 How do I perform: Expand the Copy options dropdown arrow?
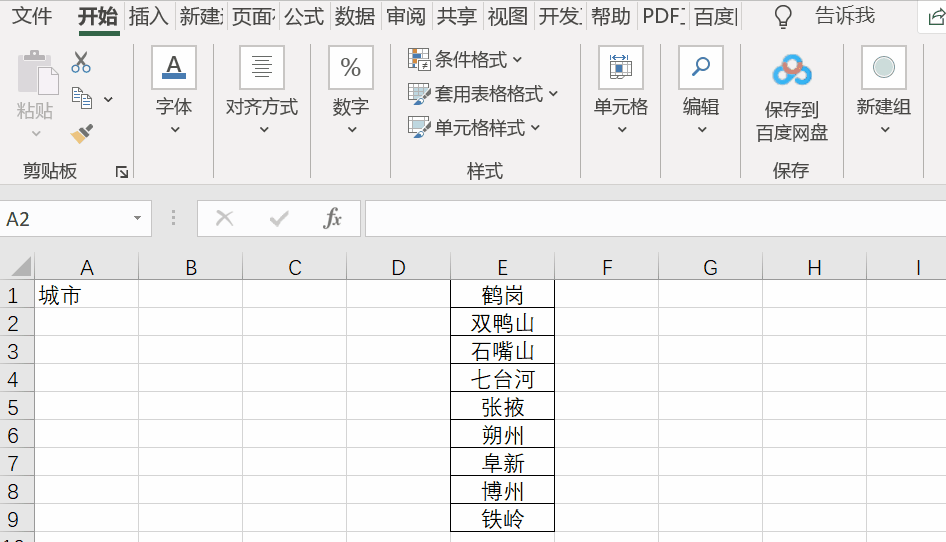(x=108, y=100)
